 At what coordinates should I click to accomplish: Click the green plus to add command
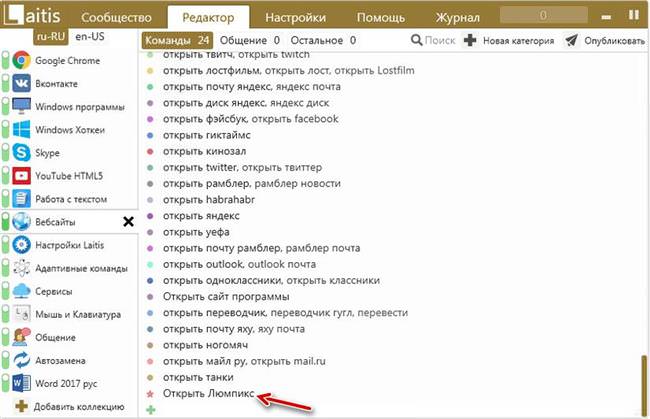pos(151,410)
